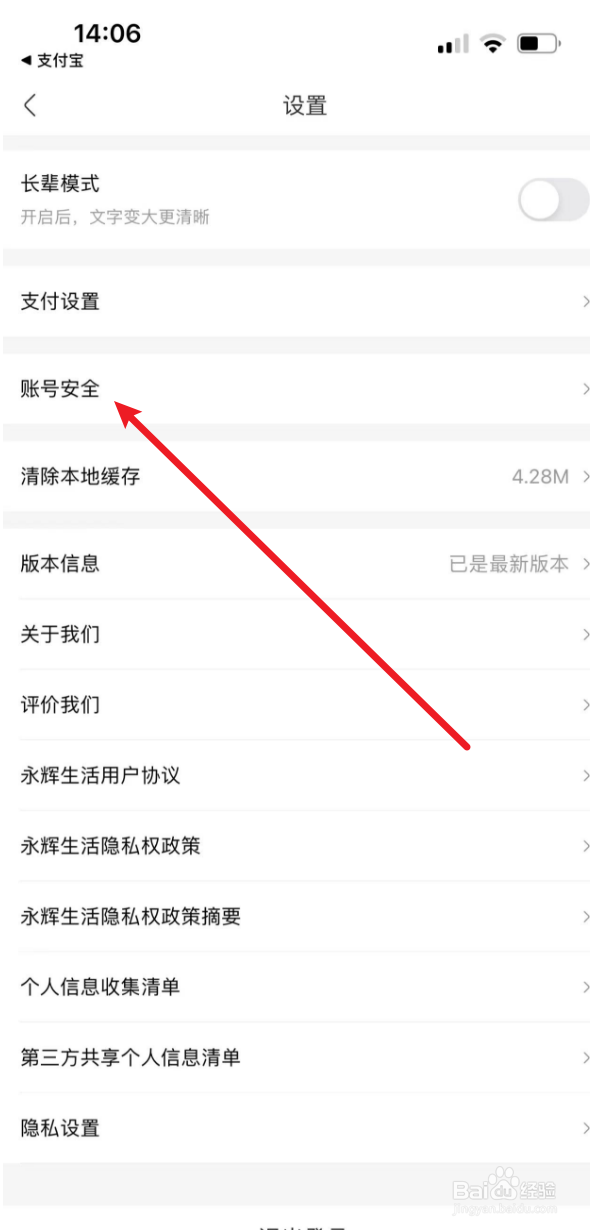Open 版本信息 version info
This screenshot has height=1230, width=590.
click(x=295, y=564)
